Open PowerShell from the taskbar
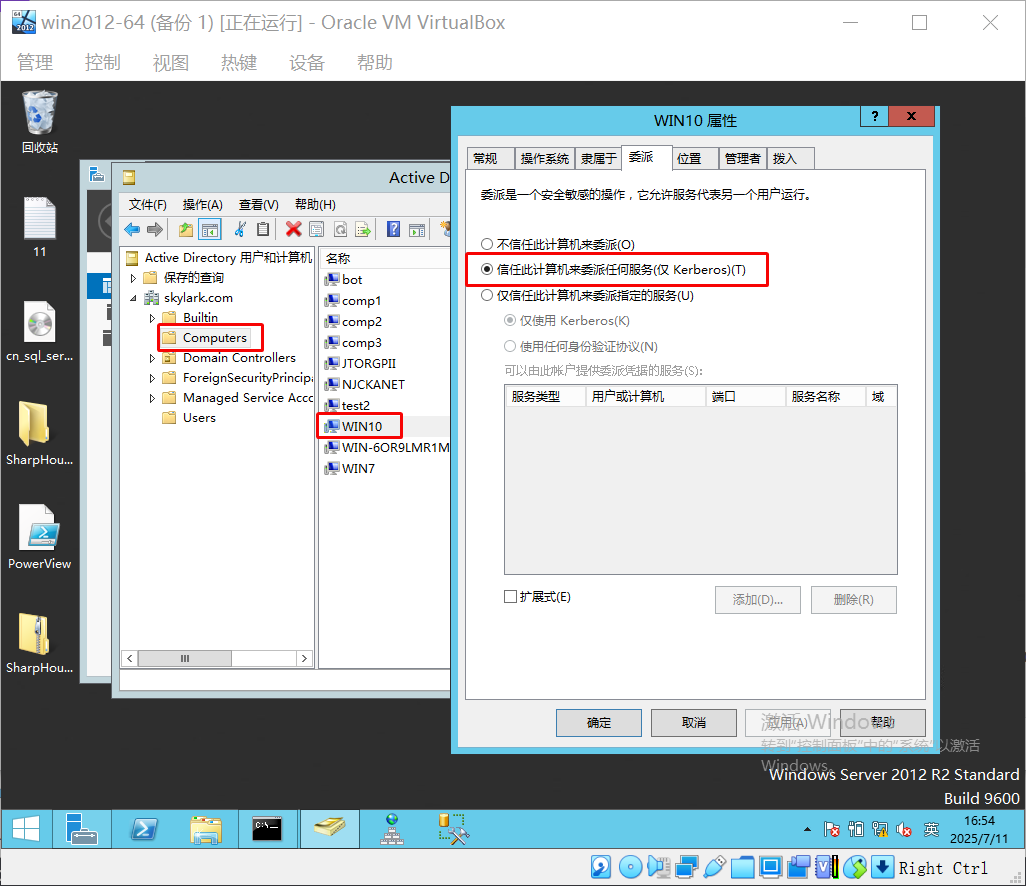Viewport: 1026px width, 886px height. coord(144,829)
